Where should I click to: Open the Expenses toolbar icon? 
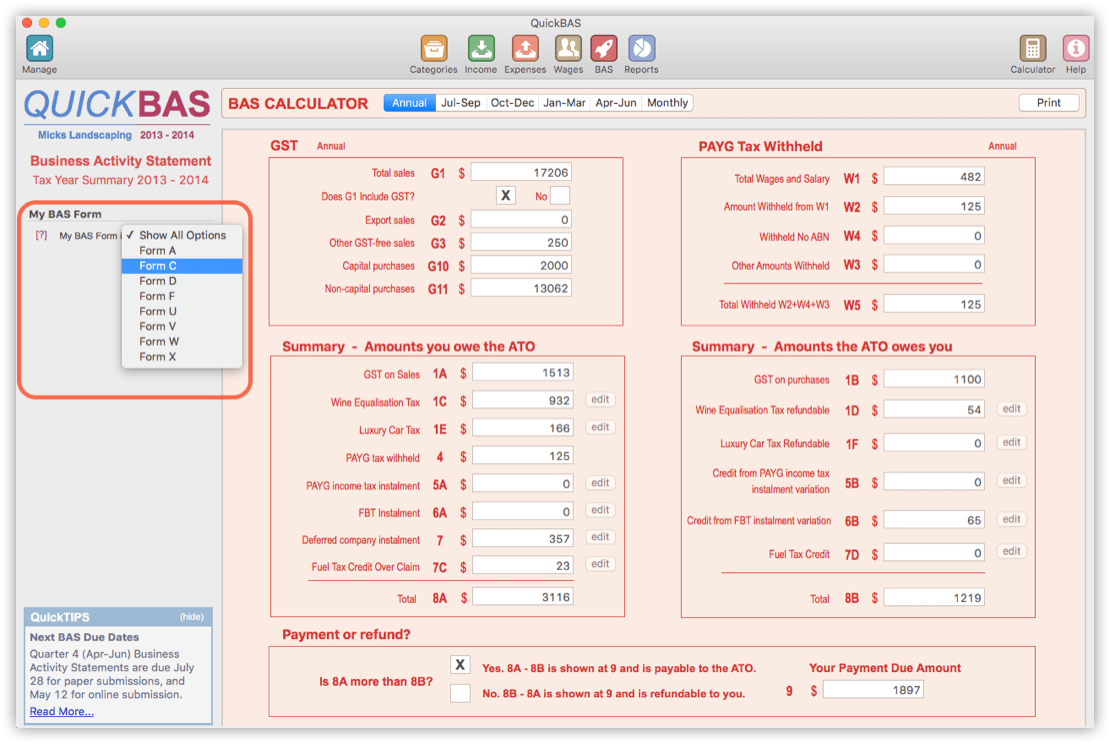(x=525, y=49)
